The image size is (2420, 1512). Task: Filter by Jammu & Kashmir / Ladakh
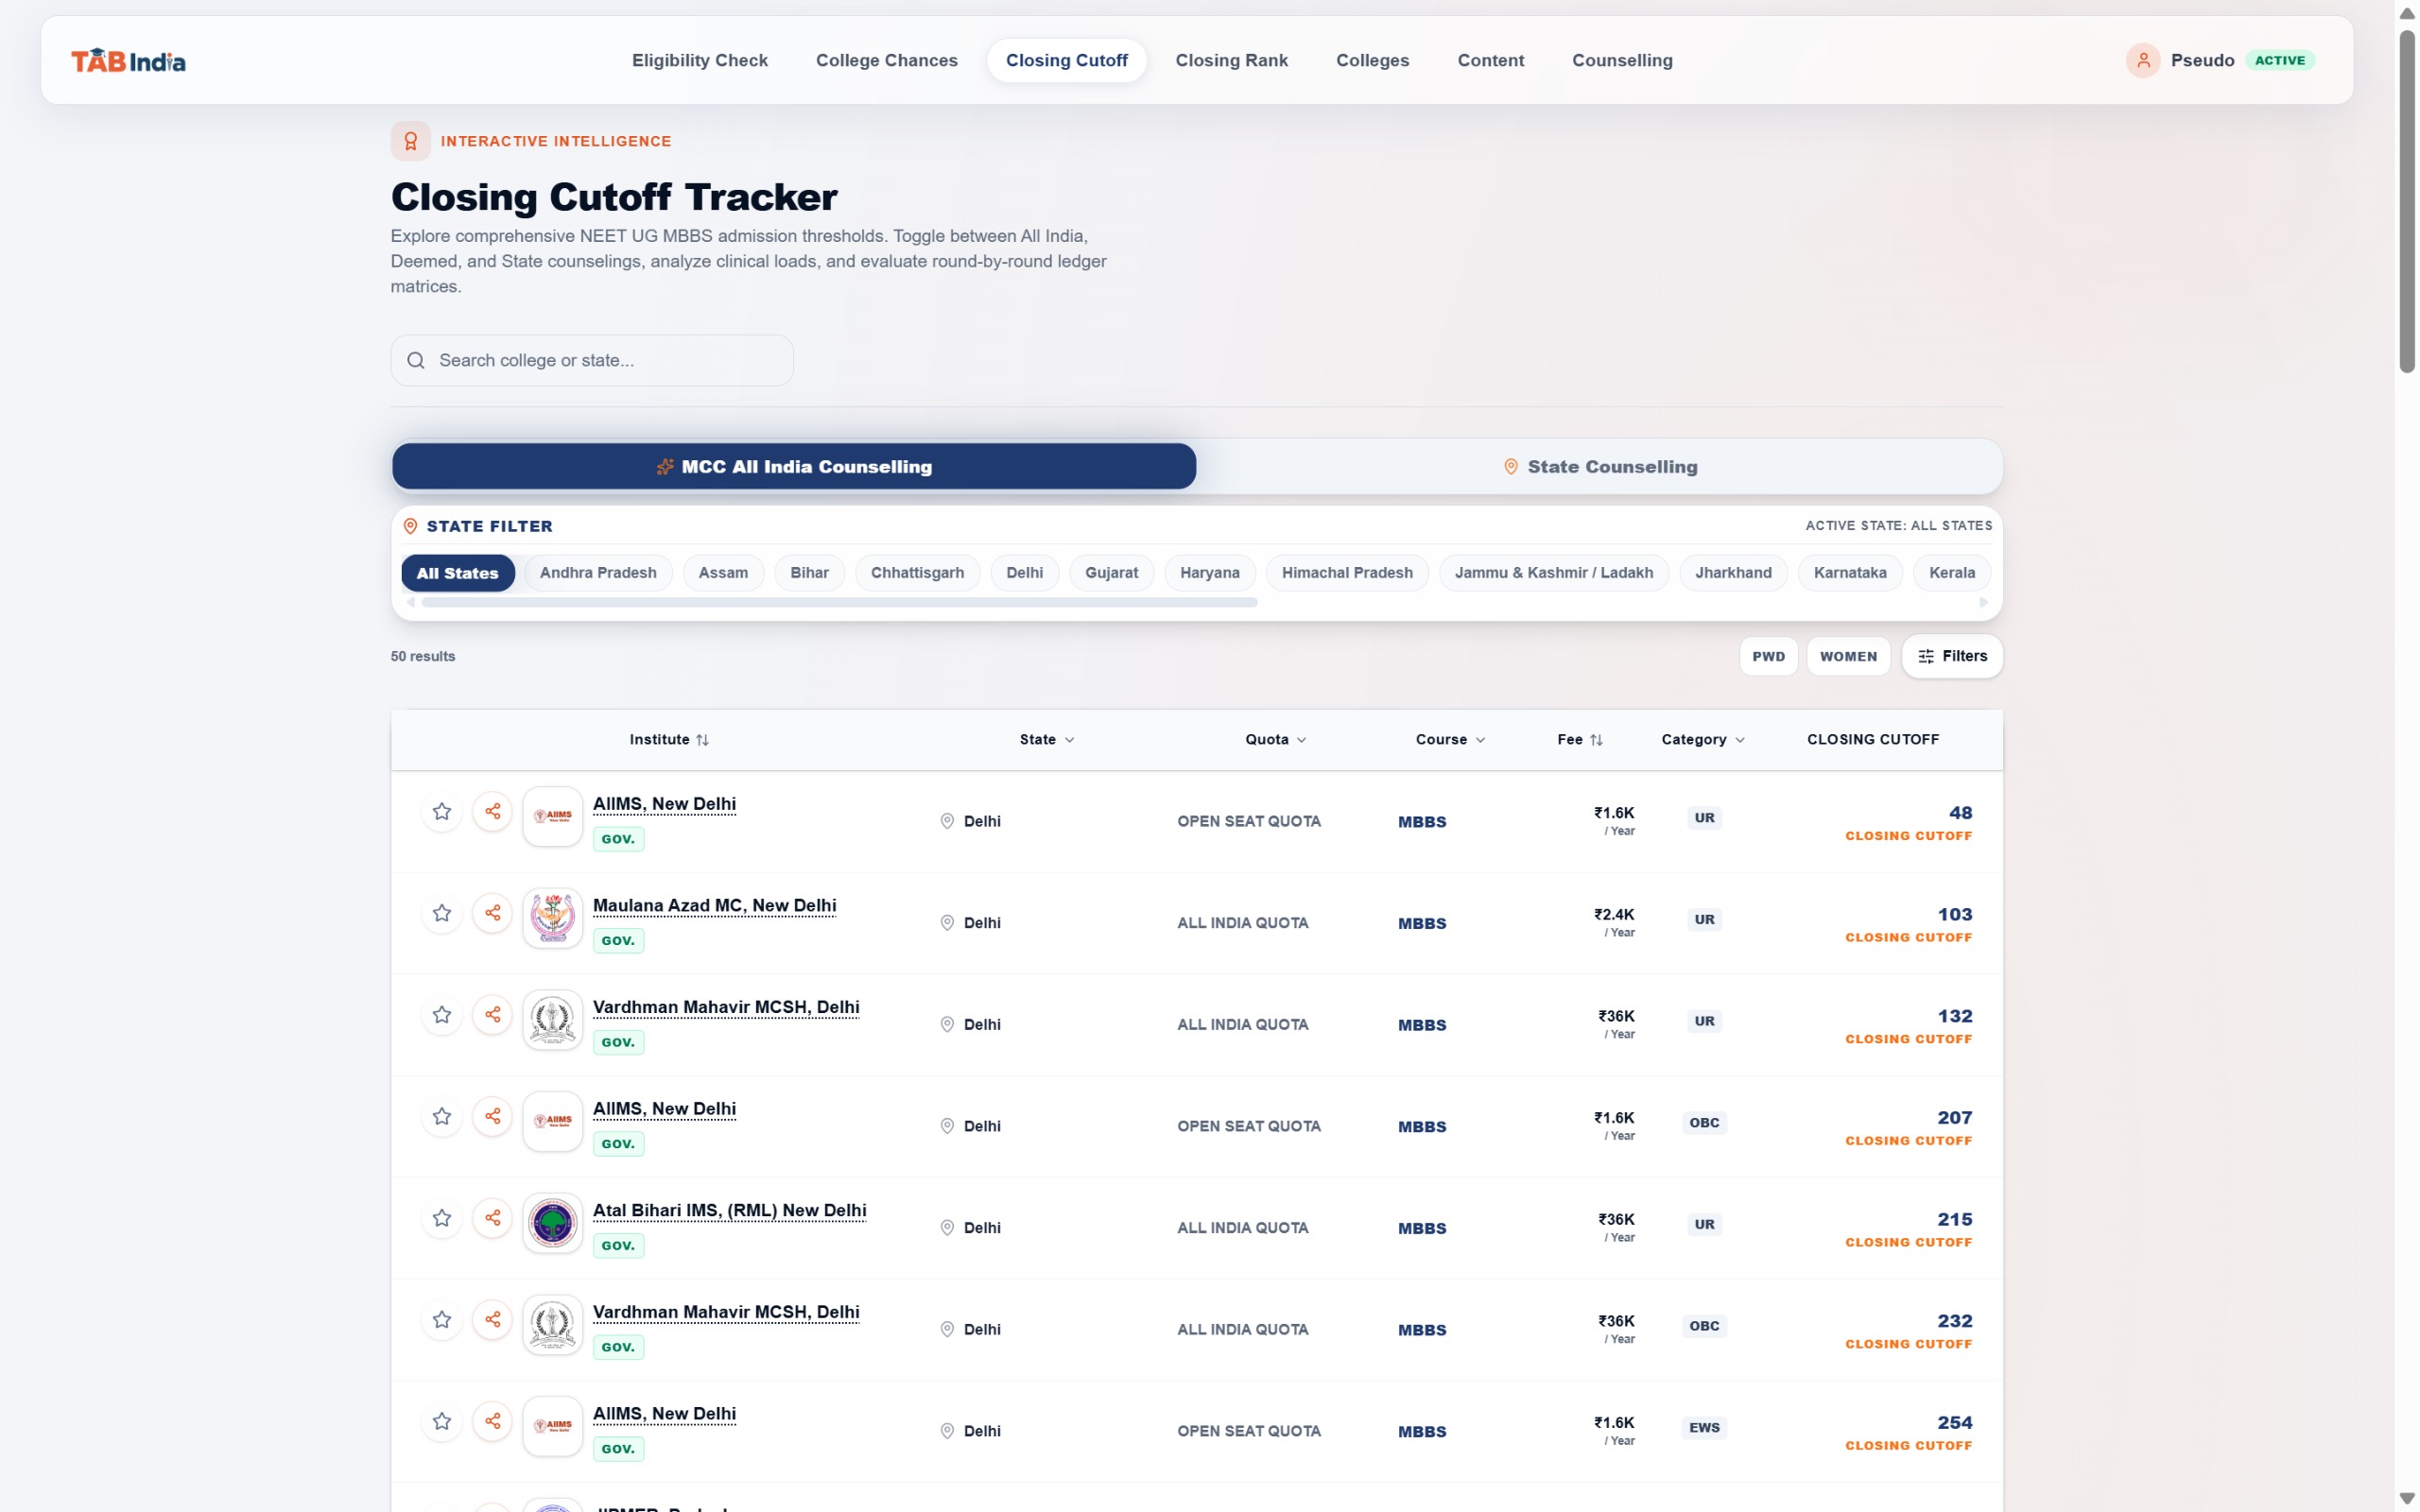pyautogui.click(x=1553, y=573)
